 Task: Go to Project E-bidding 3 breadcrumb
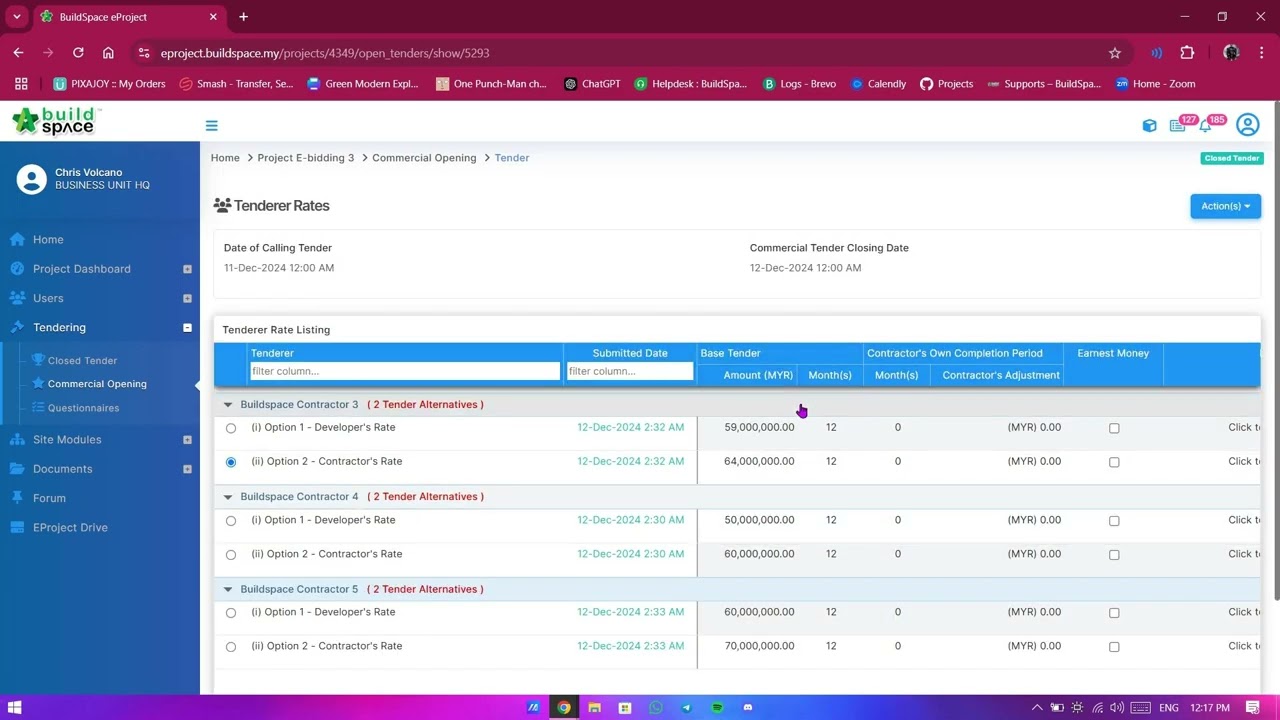pos(306,158)
